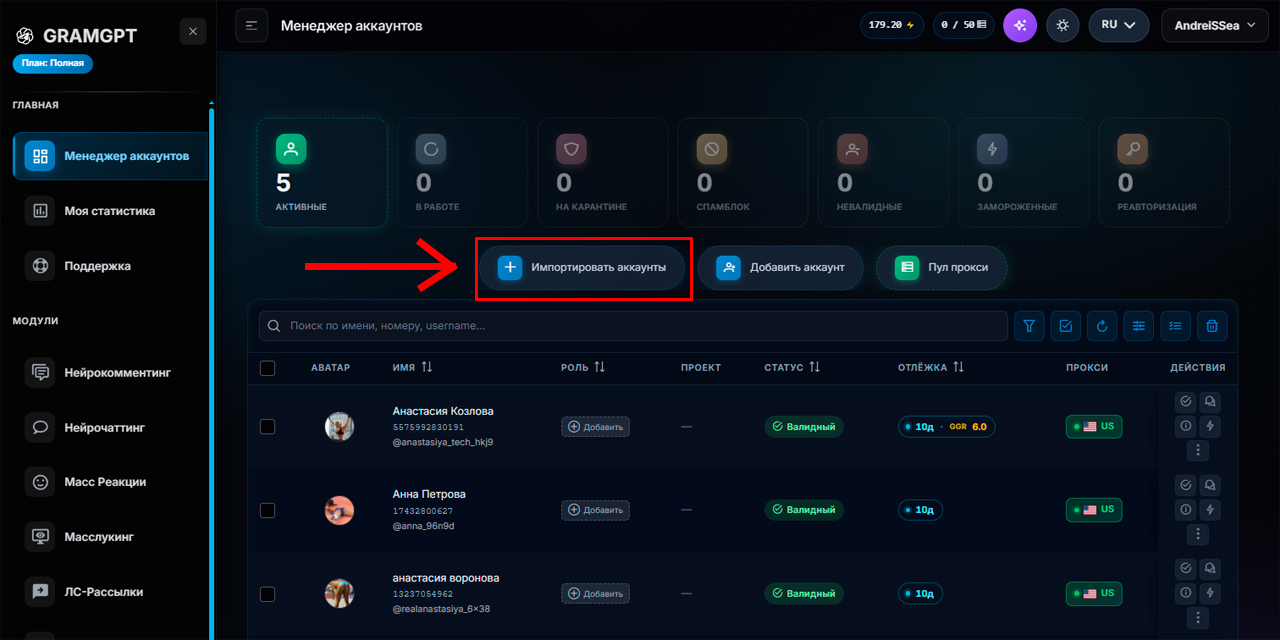Switch theme using the sun icon

pos(1063,25)
